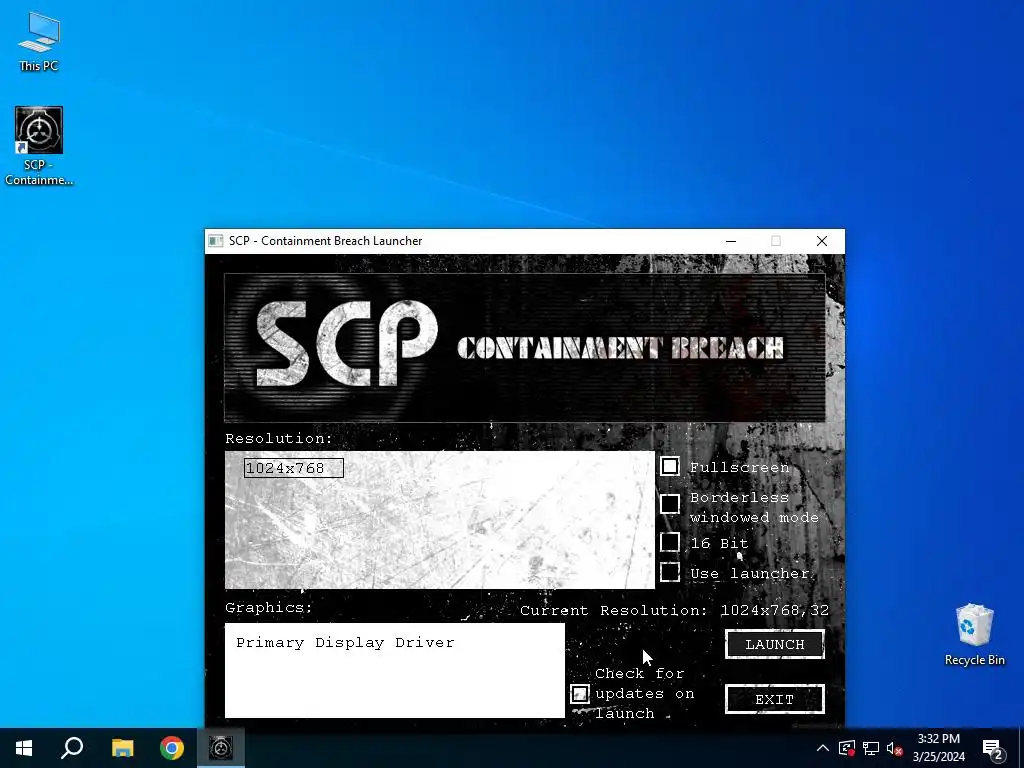Click the muted volume tray icon
1024x768 pixels.
pyautogui.click(x=894, y=748)
